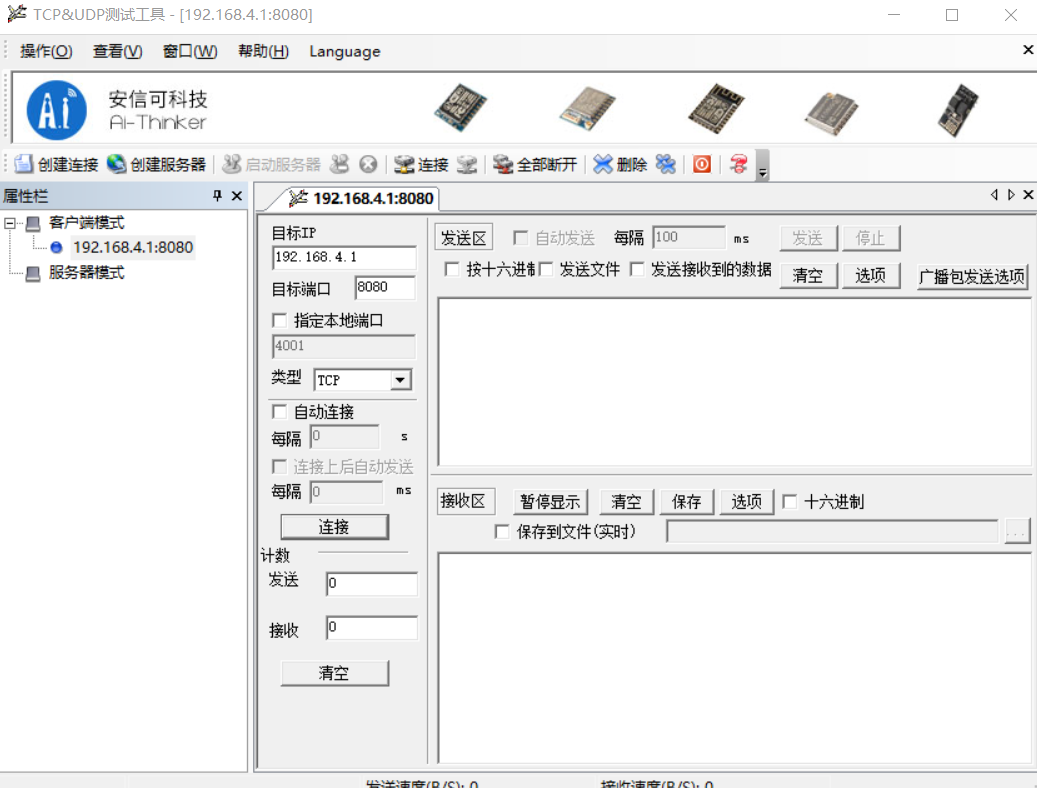Click the fourth metal-shielded module image

click(831, 113)
